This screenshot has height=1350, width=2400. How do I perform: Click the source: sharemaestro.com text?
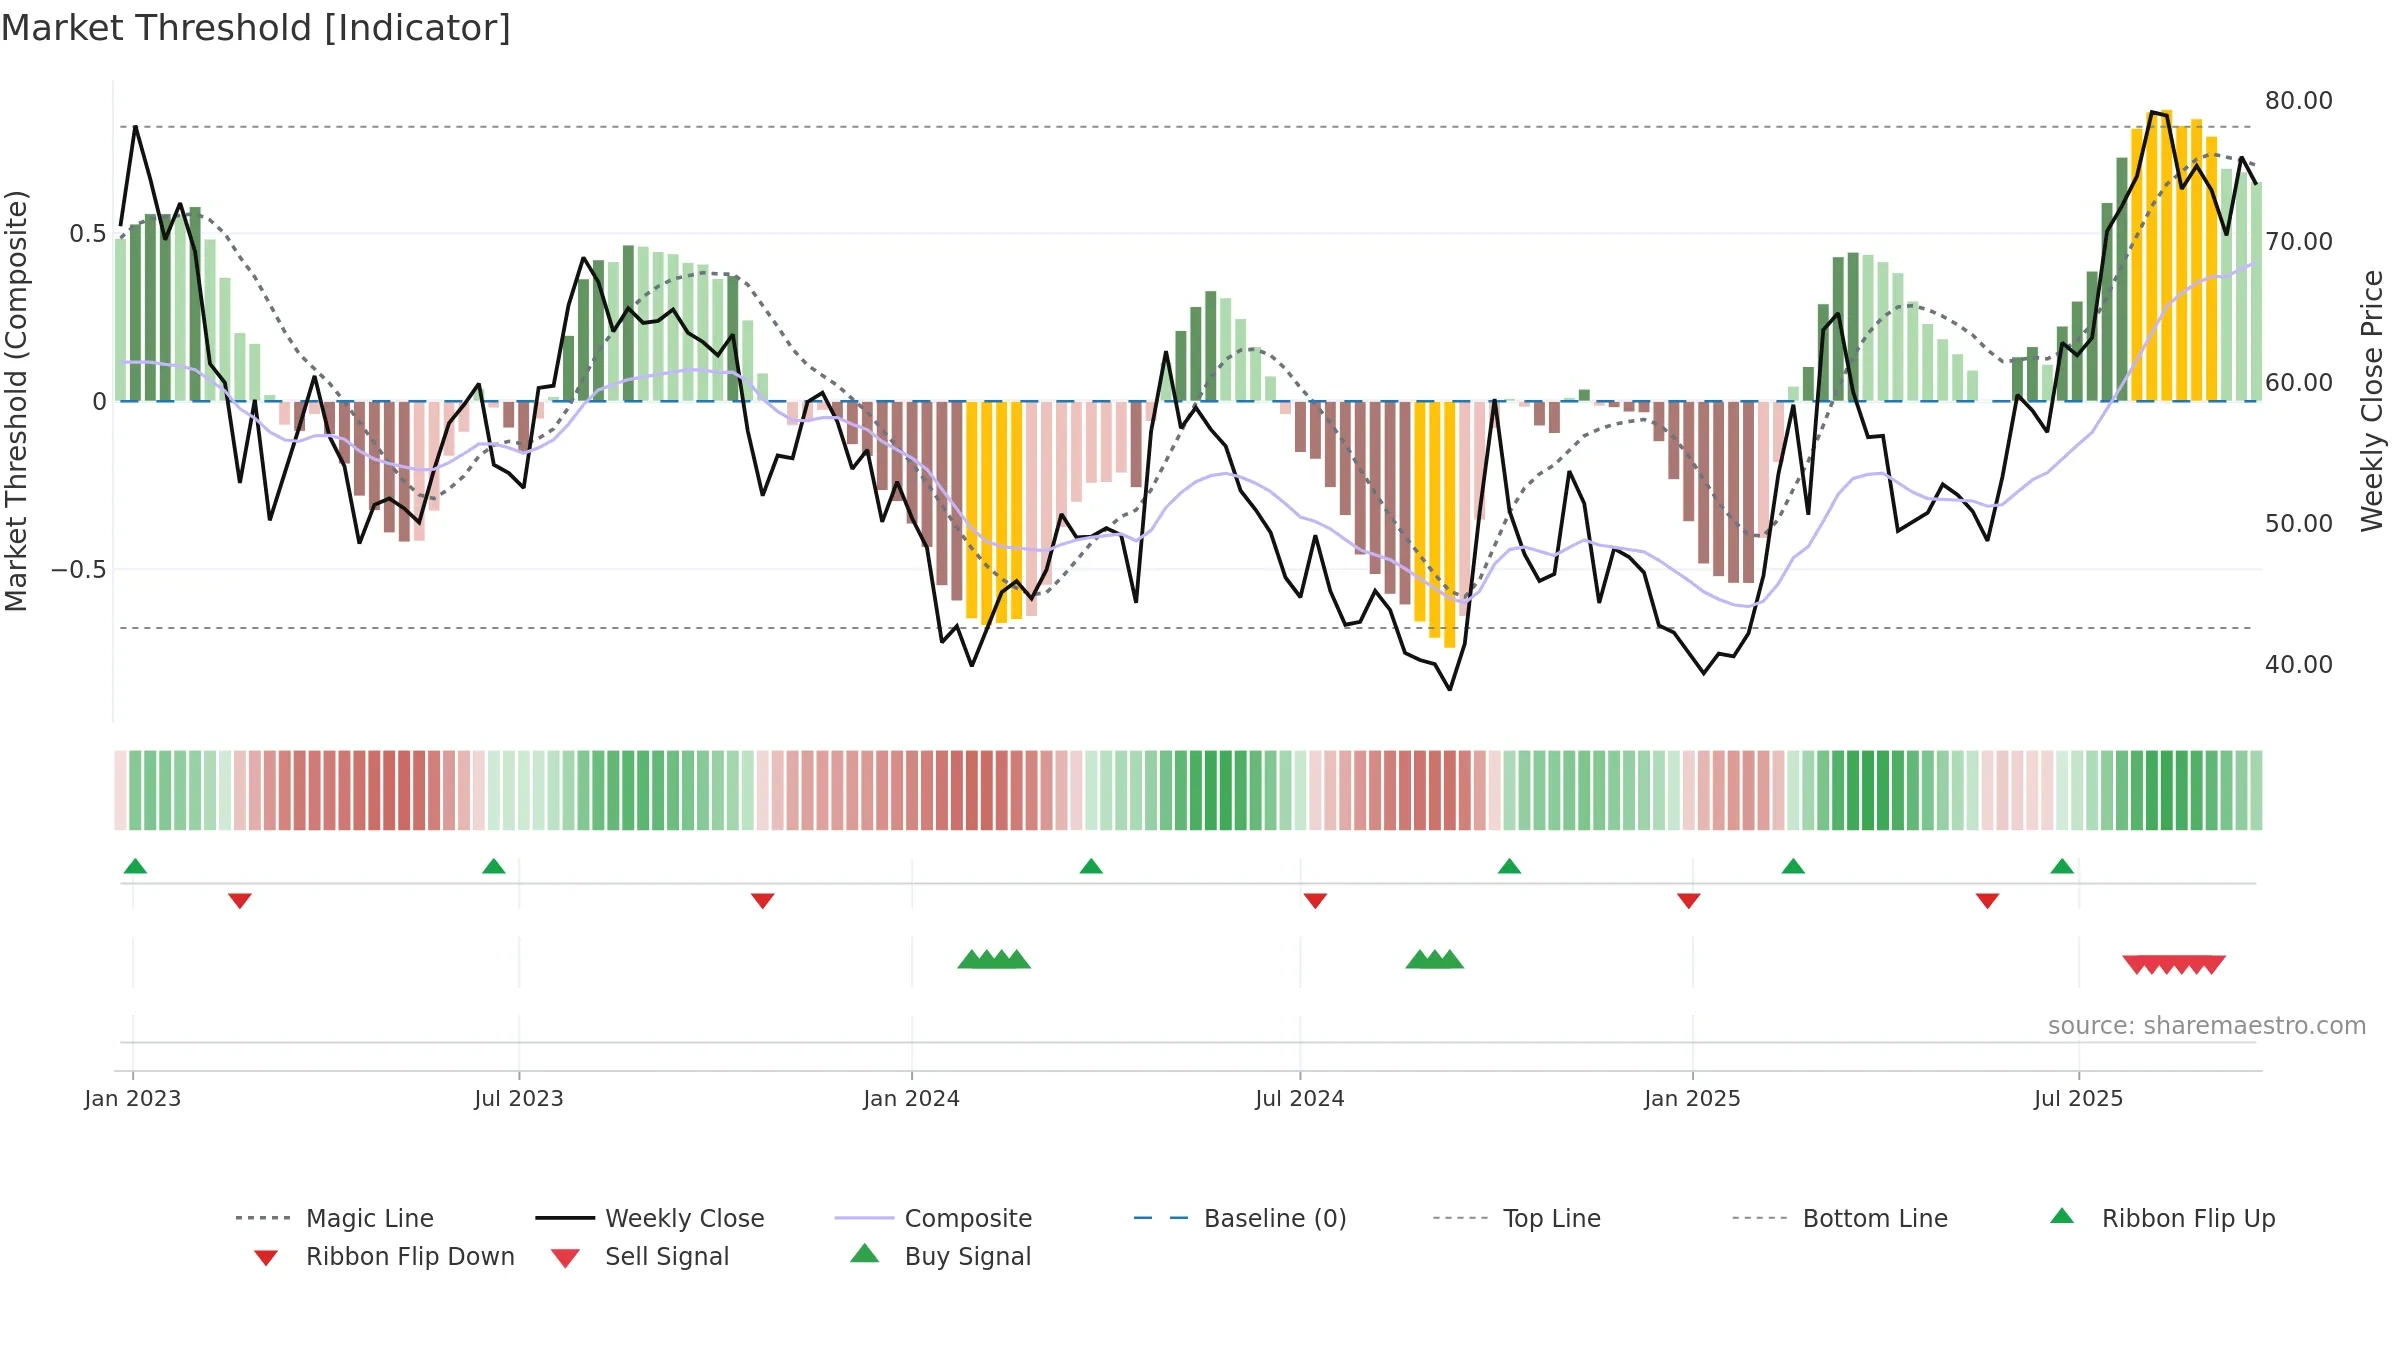click(2207, 1026)
